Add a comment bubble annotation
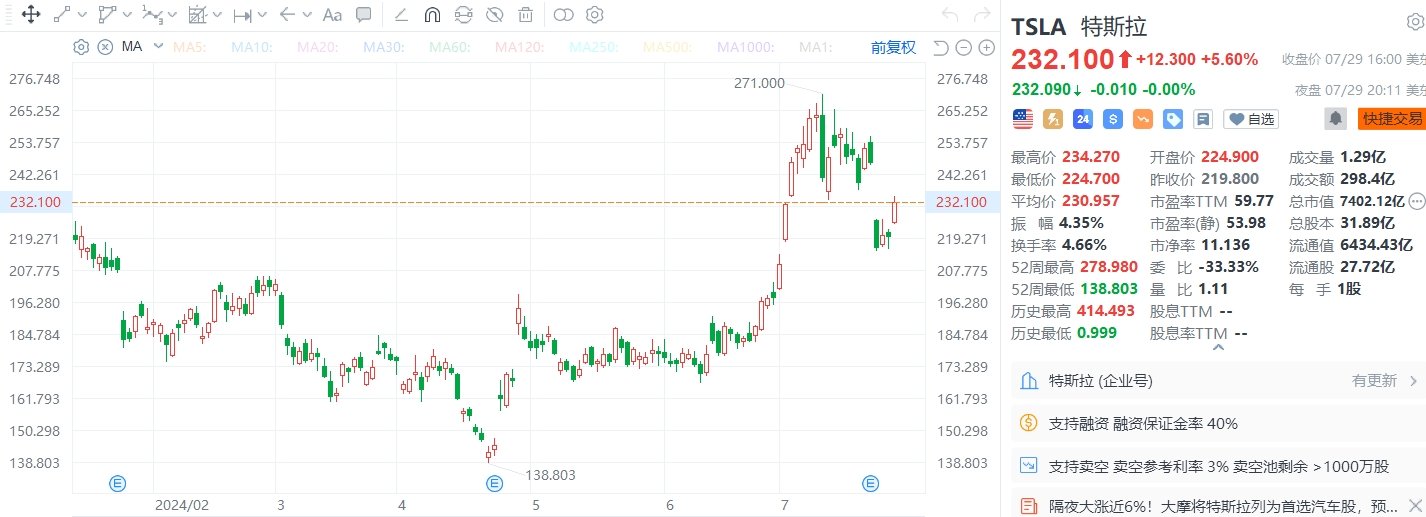The height and width of the screenshot is (517, 1426). click(x=364, y=15)
